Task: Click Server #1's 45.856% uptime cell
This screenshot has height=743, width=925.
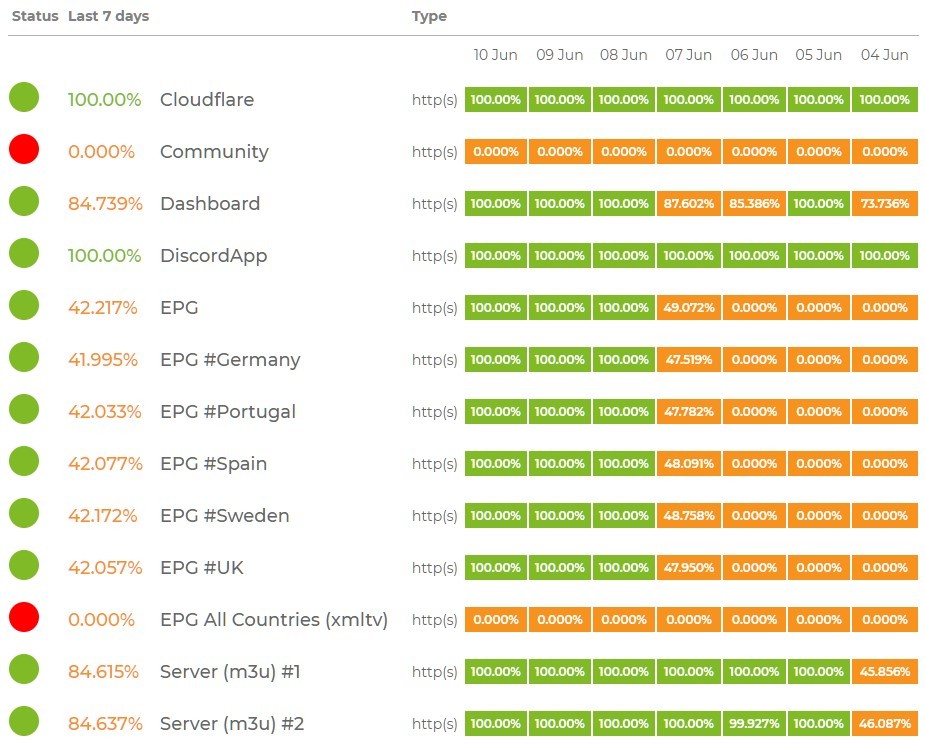Action: click(x=885, y=672)
